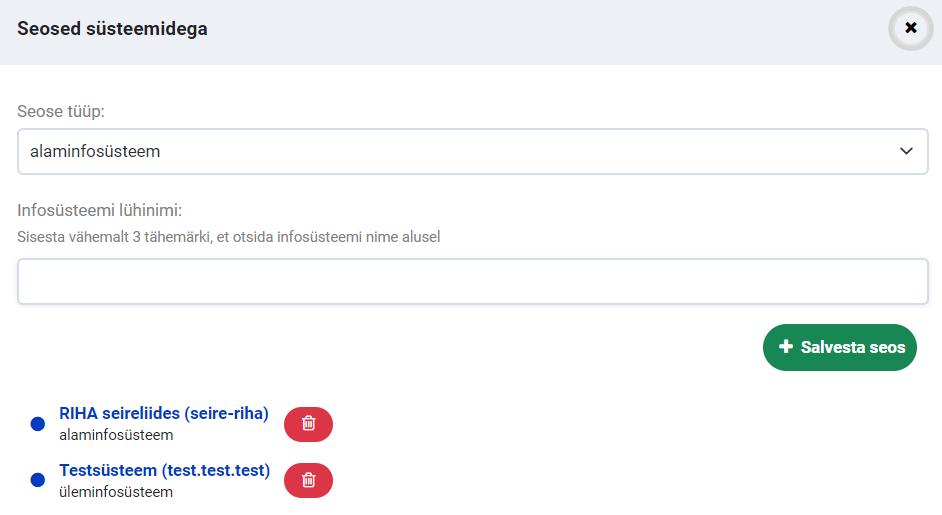Focus the Infosüsteemi lühinimi search field
The width and height of the screenshot is (942, 515).
(472, 281)
